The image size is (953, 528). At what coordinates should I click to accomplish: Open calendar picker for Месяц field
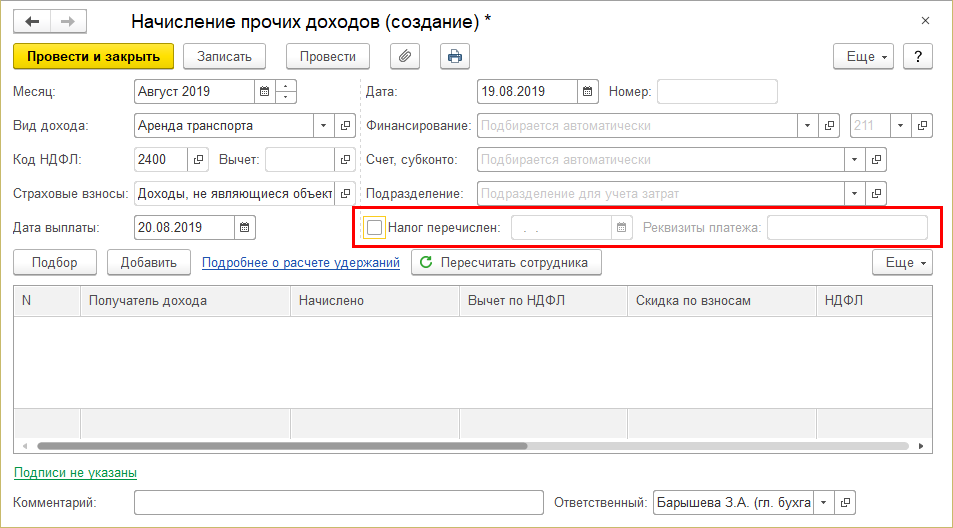pyautogui.click(x=265, y=92)
